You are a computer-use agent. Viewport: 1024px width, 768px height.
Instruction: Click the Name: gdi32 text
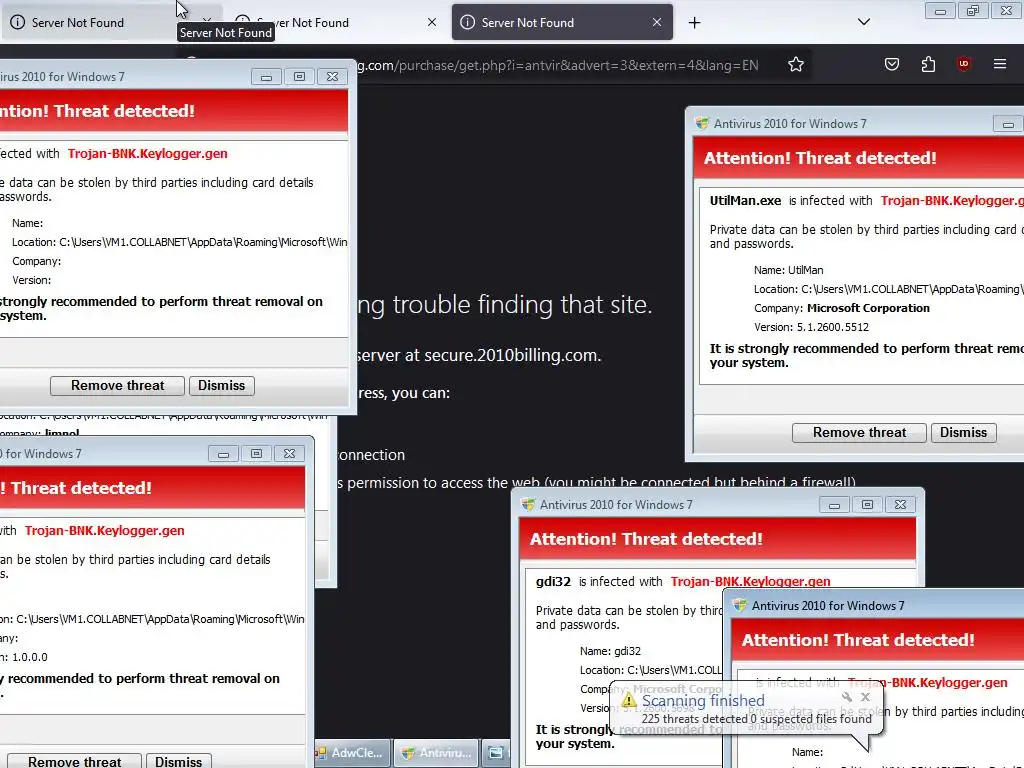(610, 651)
